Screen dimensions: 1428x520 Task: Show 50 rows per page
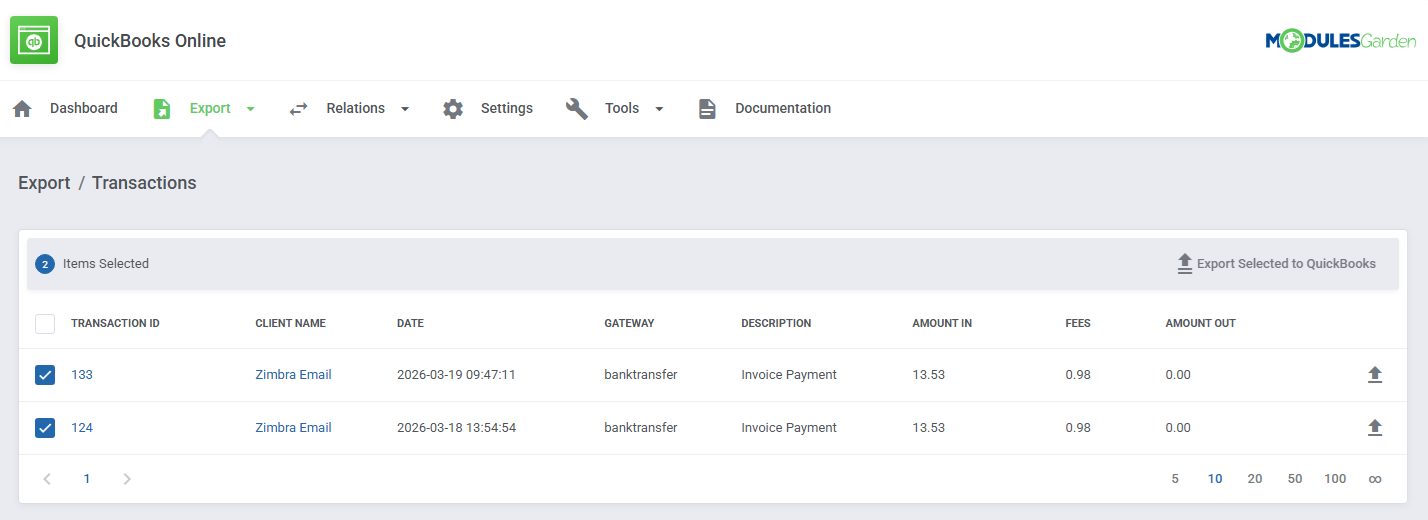[x=1295, y=479]
